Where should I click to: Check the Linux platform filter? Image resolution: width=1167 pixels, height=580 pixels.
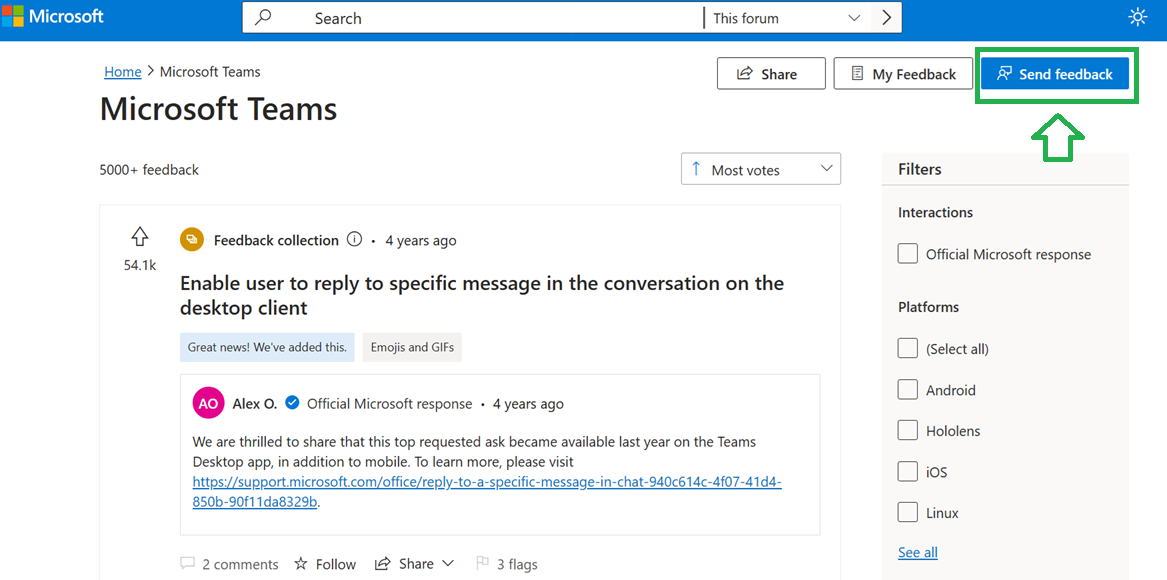click(x=907, y=512)
